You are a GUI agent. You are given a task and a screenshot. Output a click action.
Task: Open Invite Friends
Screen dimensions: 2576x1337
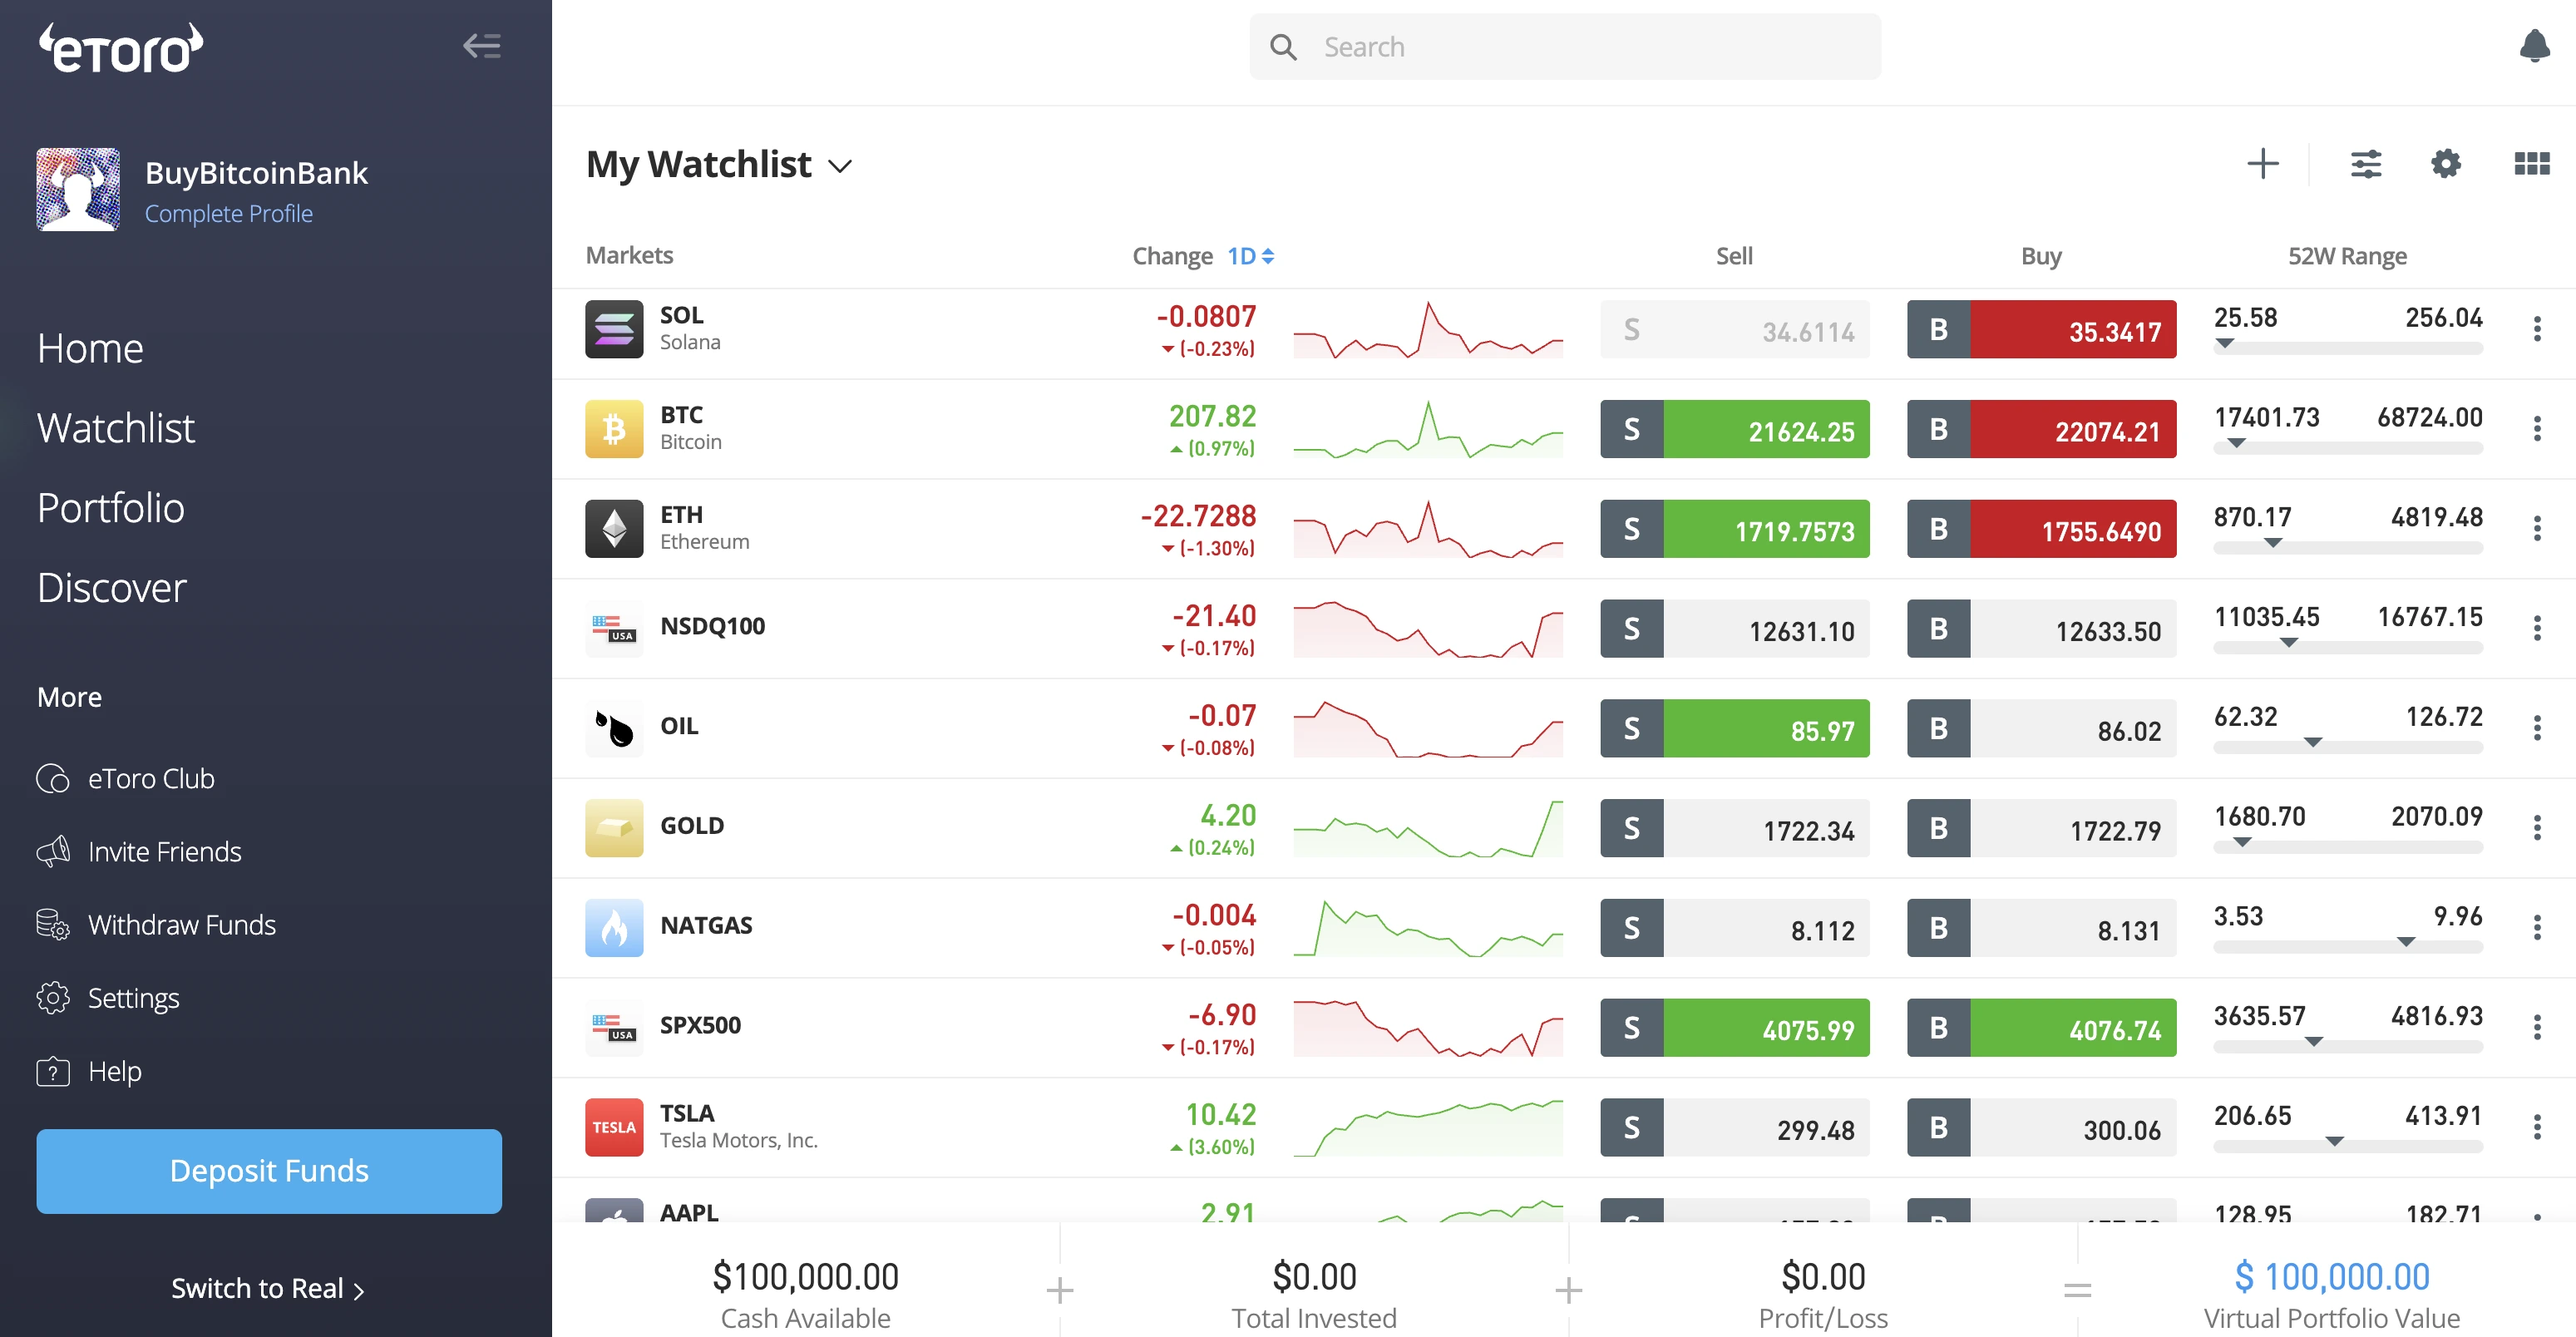[139, 851]
